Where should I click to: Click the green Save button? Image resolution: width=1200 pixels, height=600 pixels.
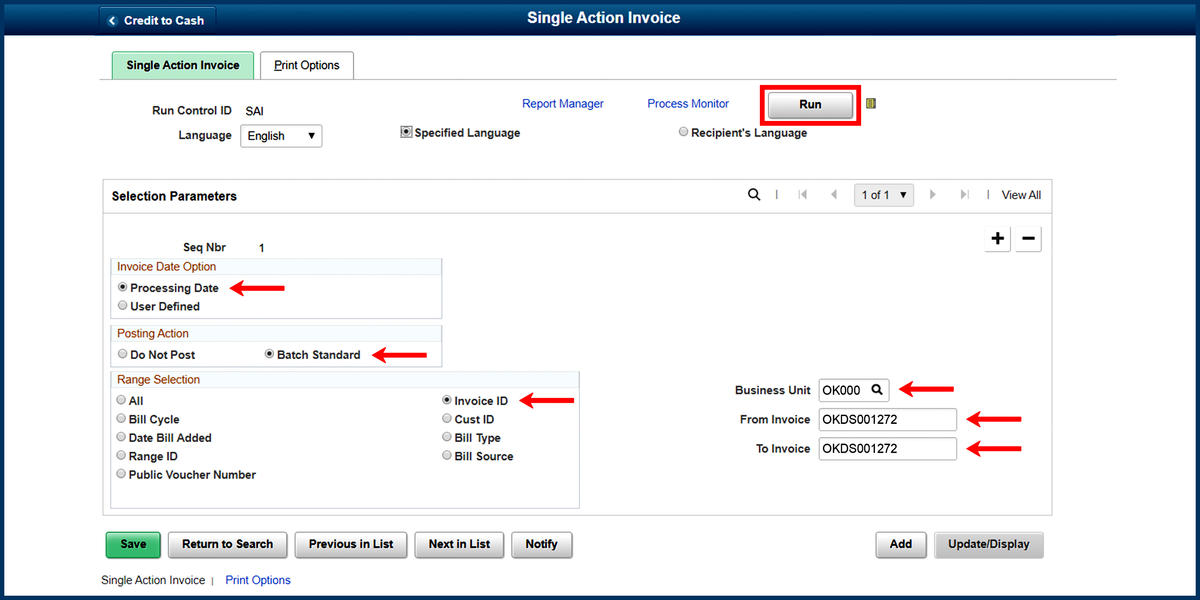[133, 544]
